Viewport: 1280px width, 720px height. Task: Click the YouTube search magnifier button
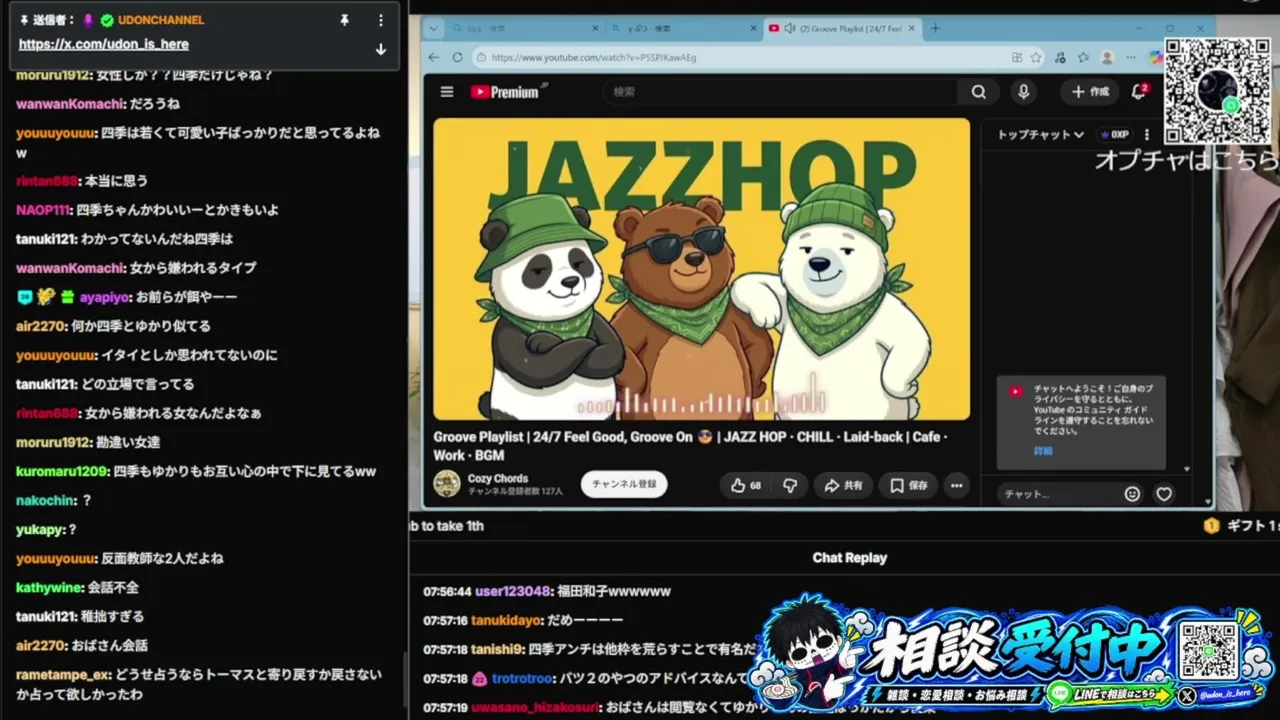coord(978,92)
